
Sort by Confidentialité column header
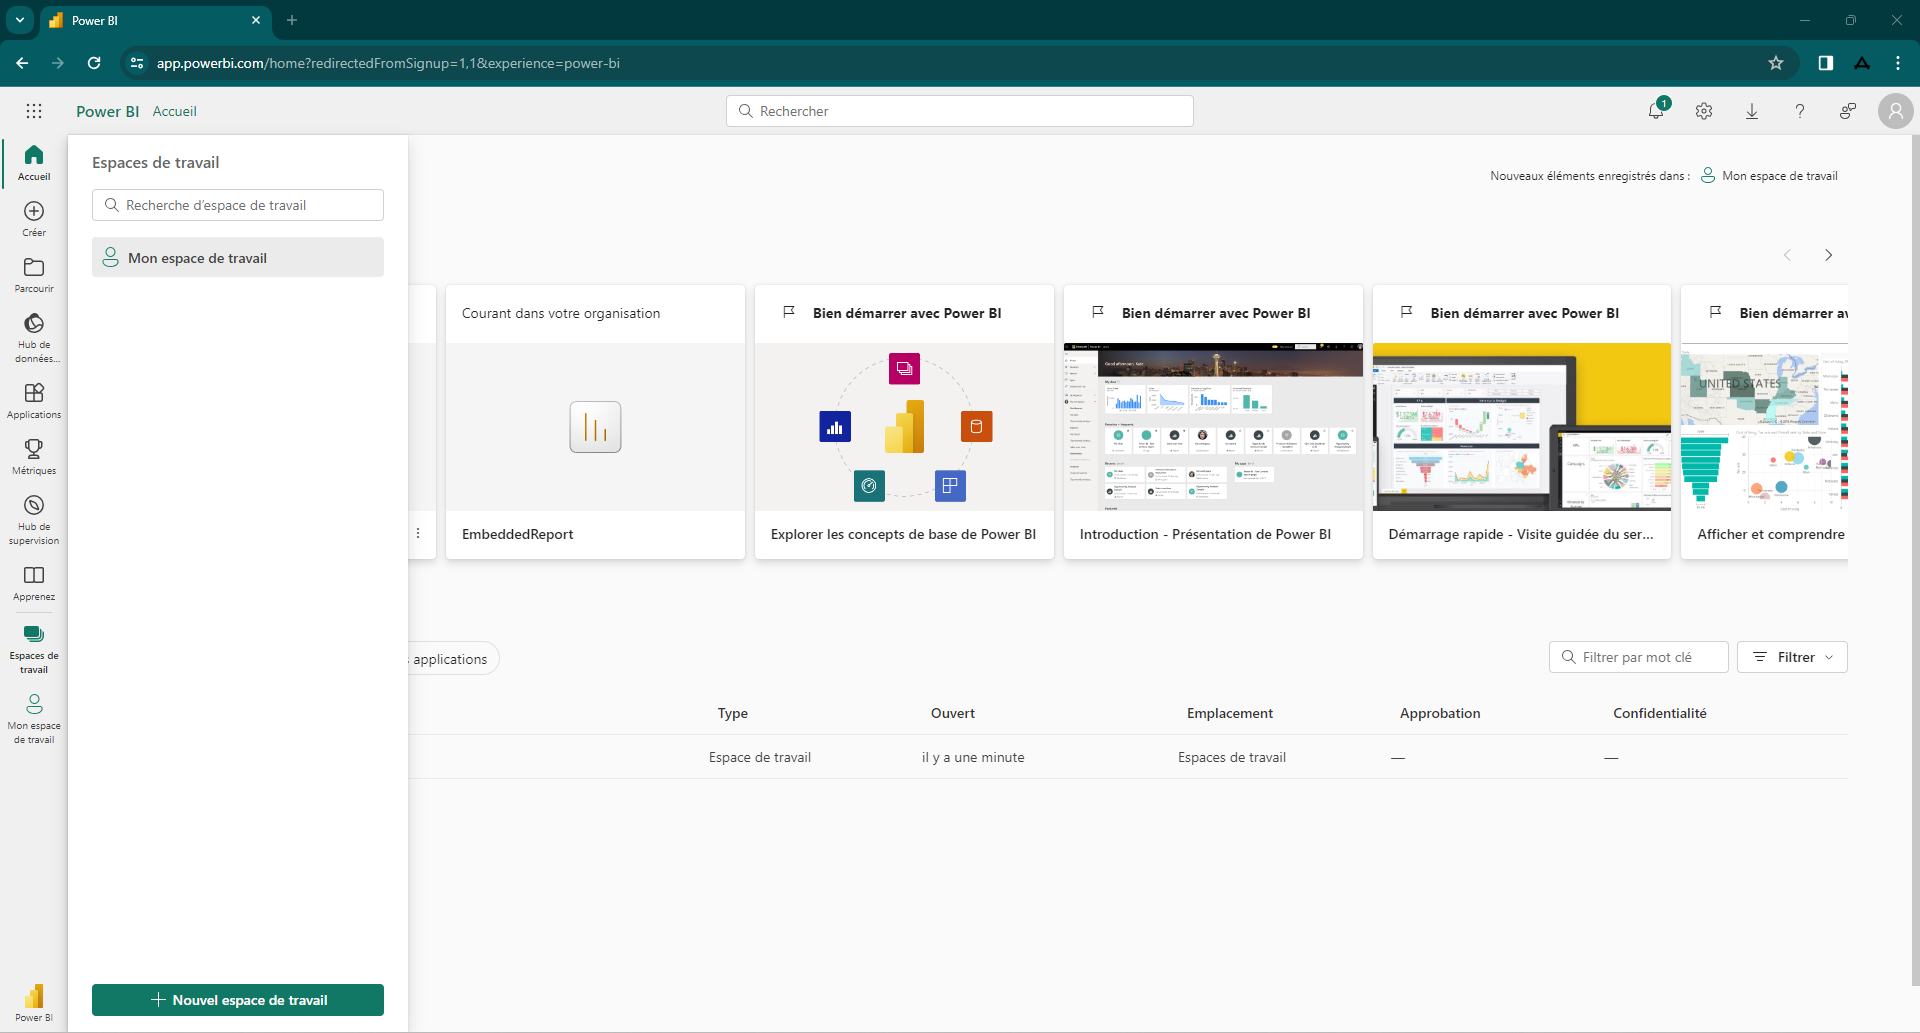coord(1660,713)
